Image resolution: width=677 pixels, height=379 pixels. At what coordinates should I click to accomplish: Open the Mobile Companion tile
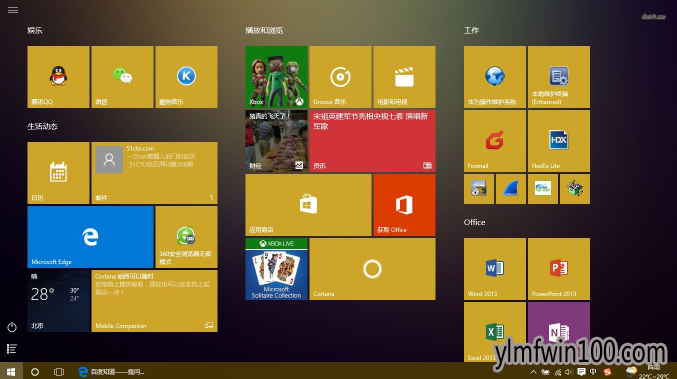click(154, 300)
